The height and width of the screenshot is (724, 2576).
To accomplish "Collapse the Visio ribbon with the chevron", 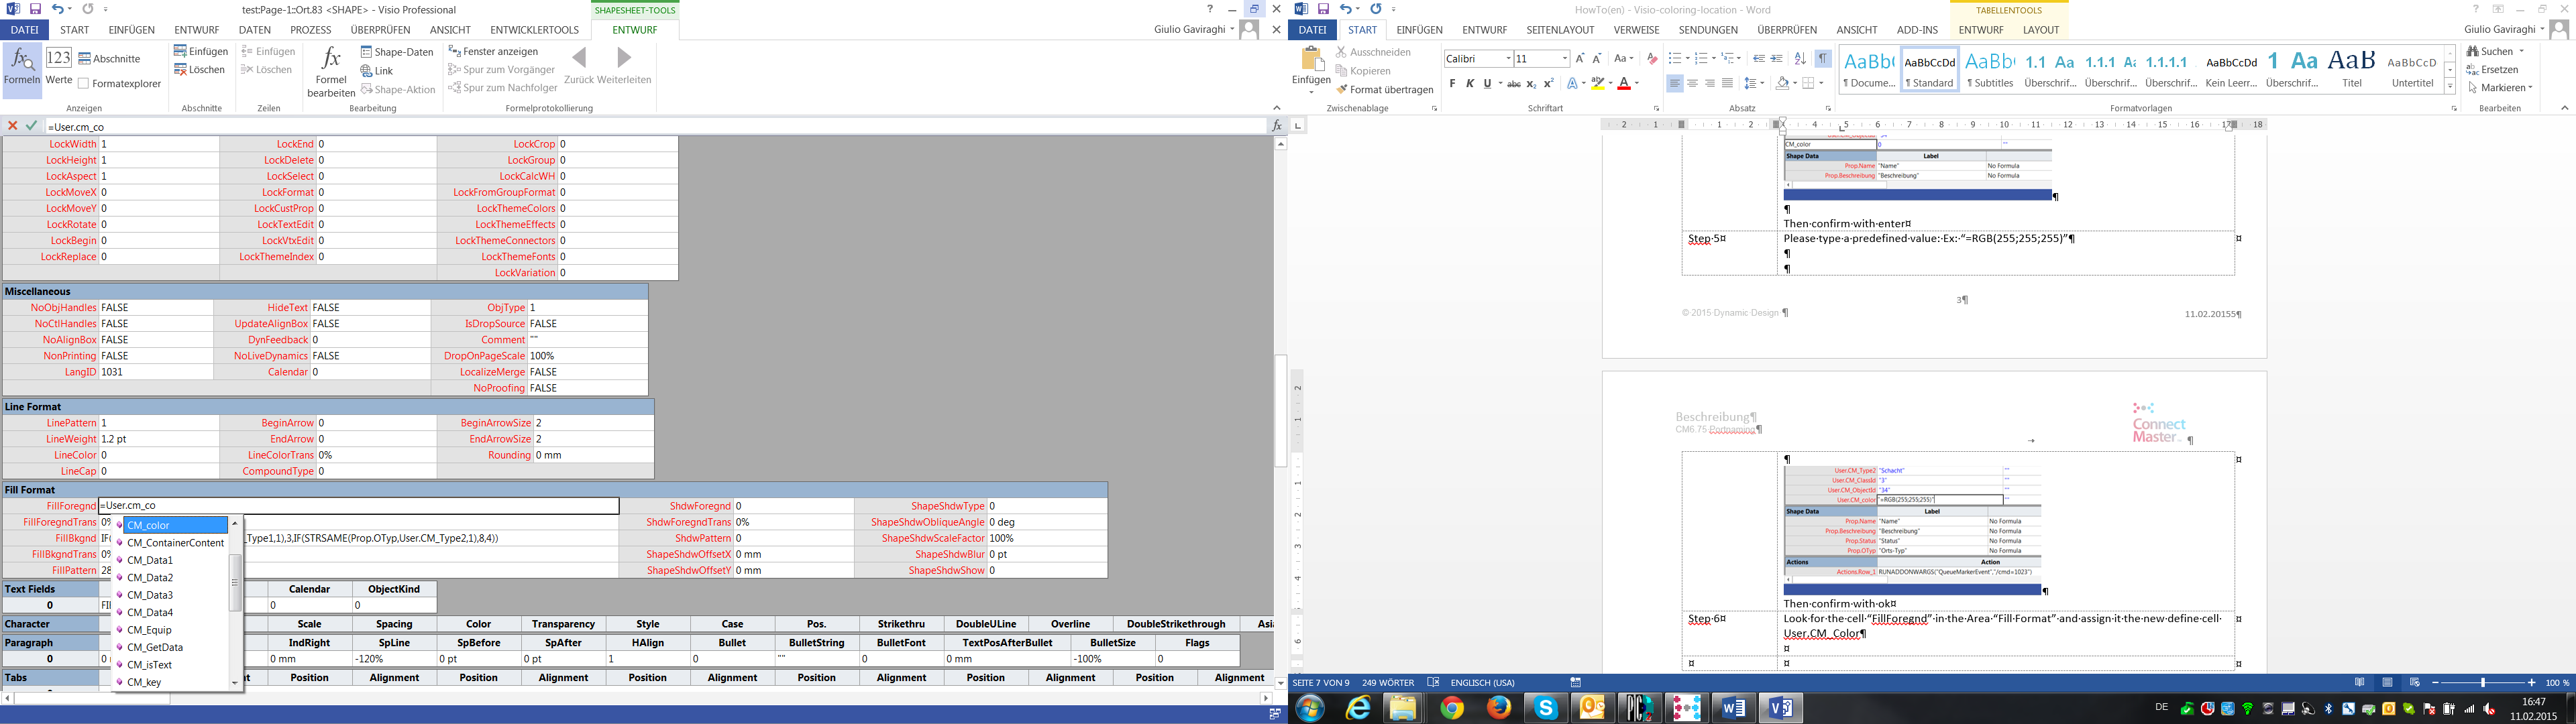I will pyautogui.click(x=1276, y=108).
